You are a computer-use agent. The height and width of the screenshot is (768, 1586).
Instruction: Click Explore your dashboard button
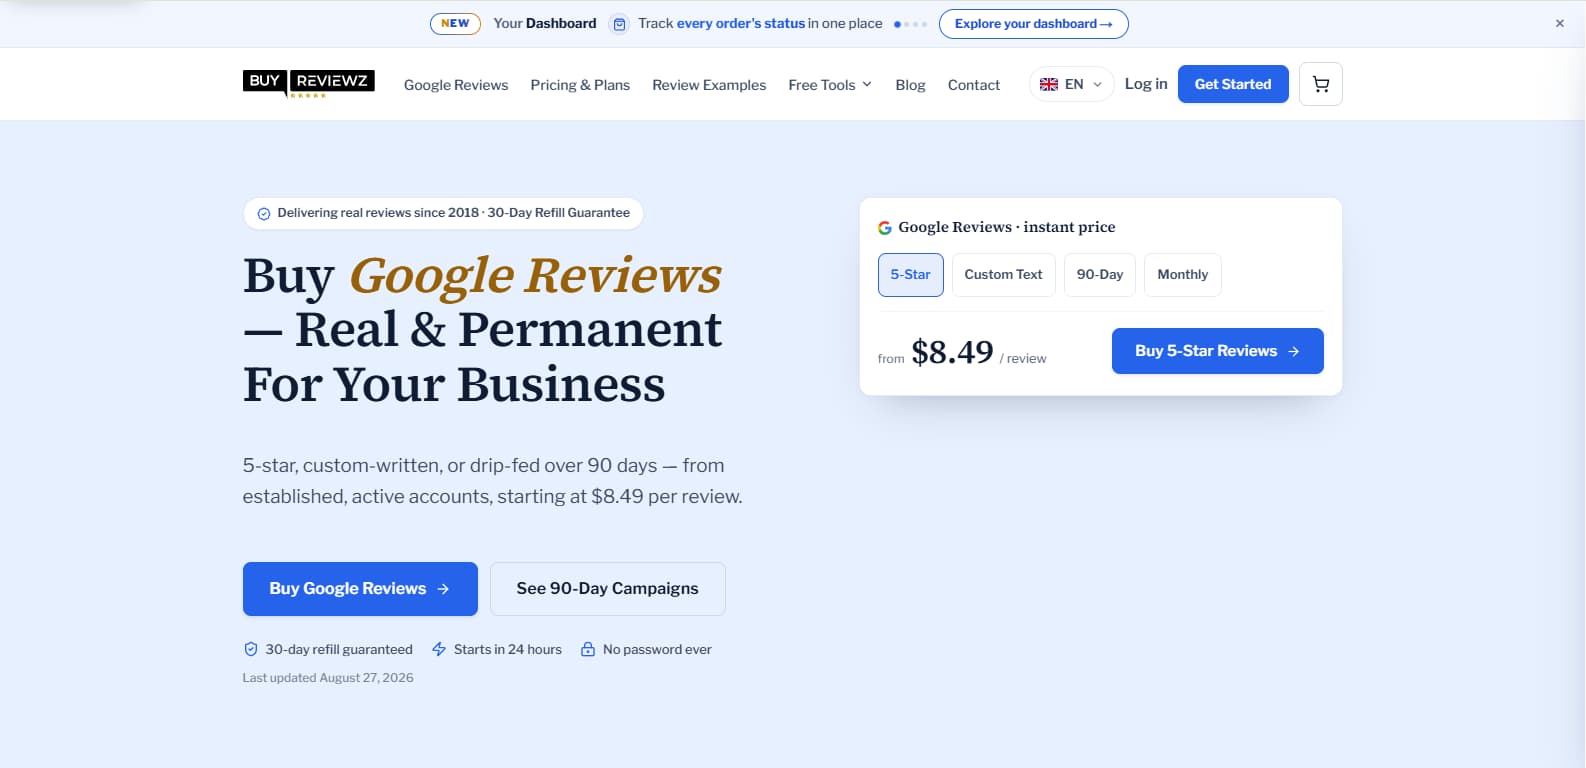(1034, 24)
